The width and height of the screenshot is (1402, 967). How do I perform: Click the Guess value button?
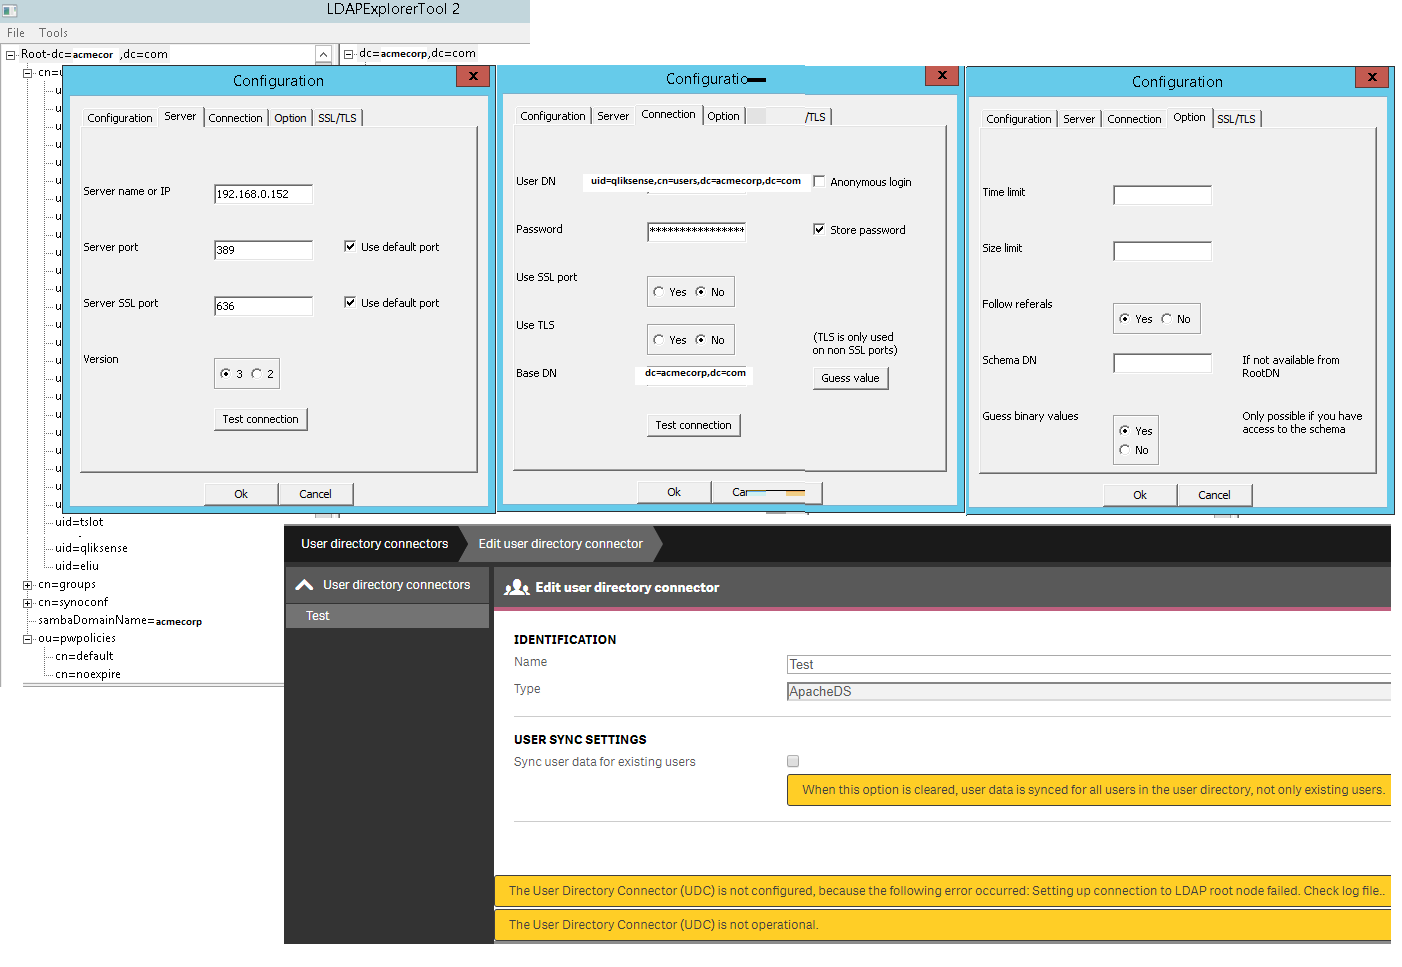[850, 378]
